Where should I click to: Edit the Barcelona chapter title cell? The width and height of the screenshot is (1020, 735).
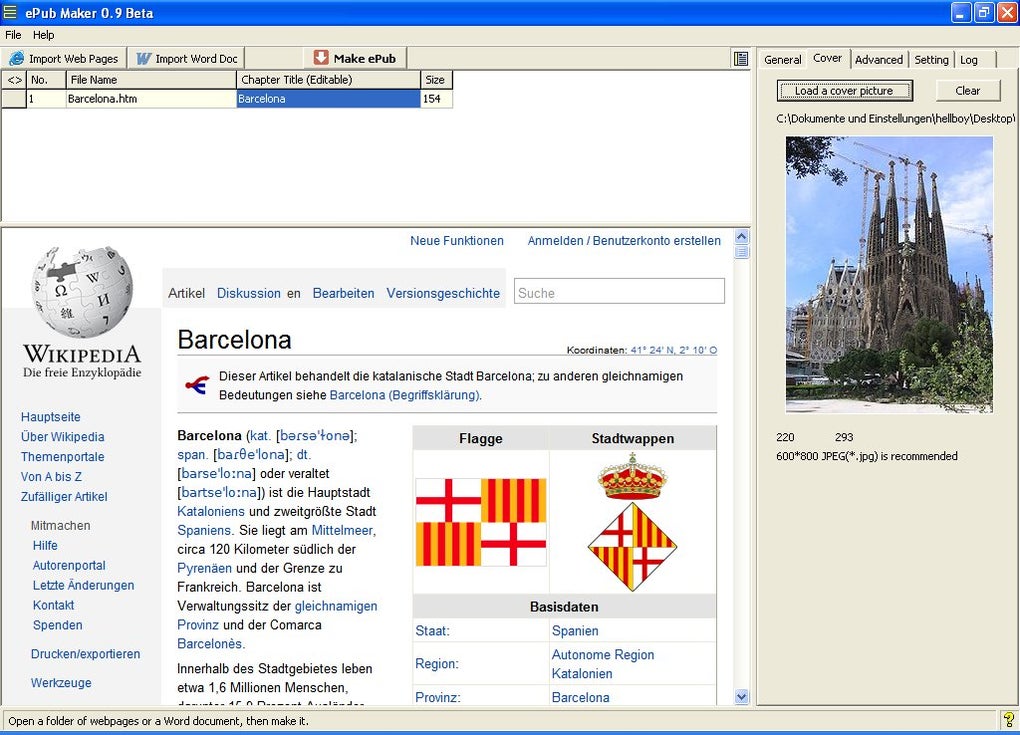(329, 99)
